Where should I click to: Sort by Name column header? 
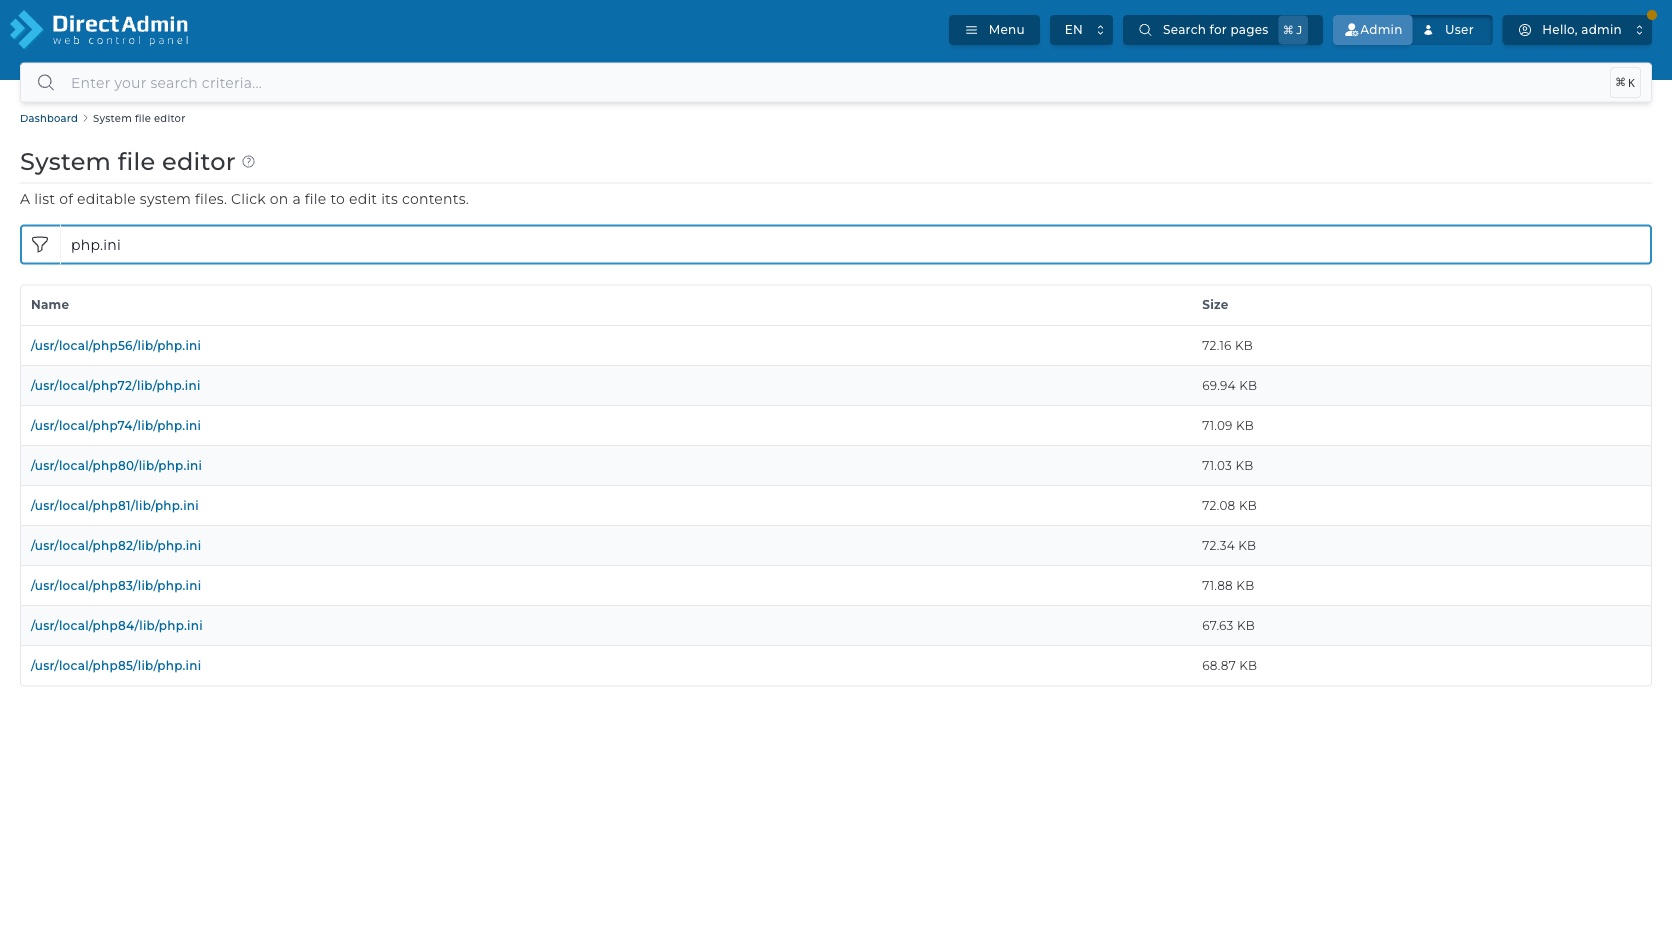tap(50, 305)
